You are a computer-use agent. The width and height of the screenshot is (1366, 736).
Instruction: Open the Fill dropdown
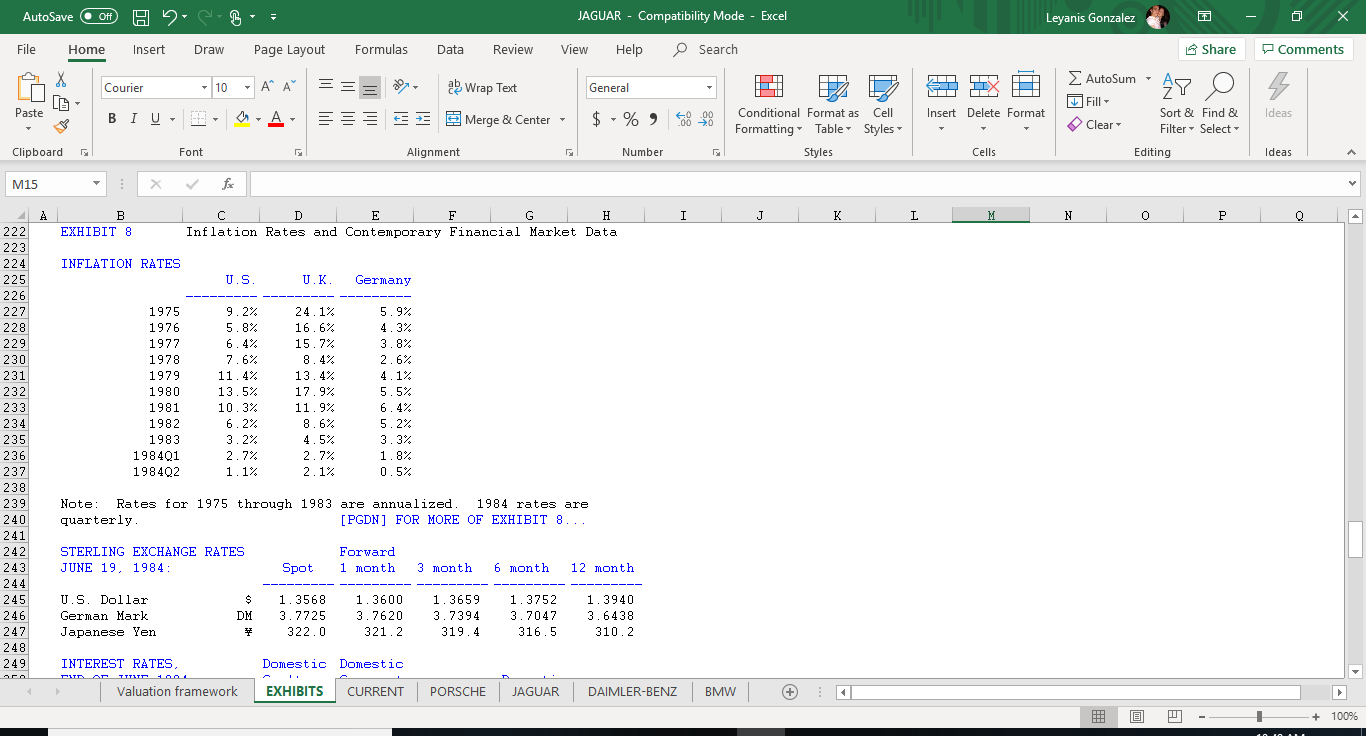pos(1089,101)
